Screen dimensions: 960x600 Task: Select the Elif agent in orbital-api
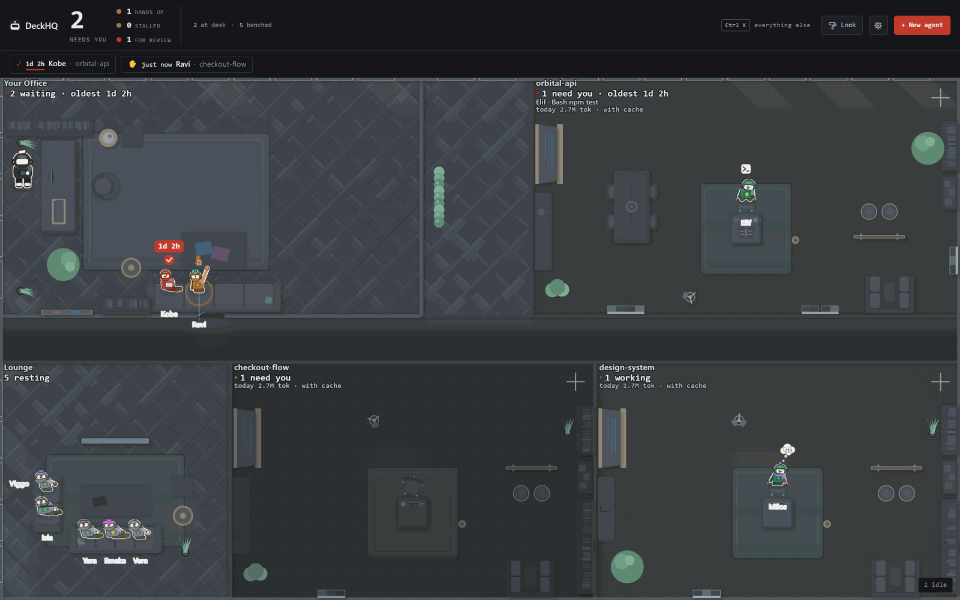click(746, 190)
